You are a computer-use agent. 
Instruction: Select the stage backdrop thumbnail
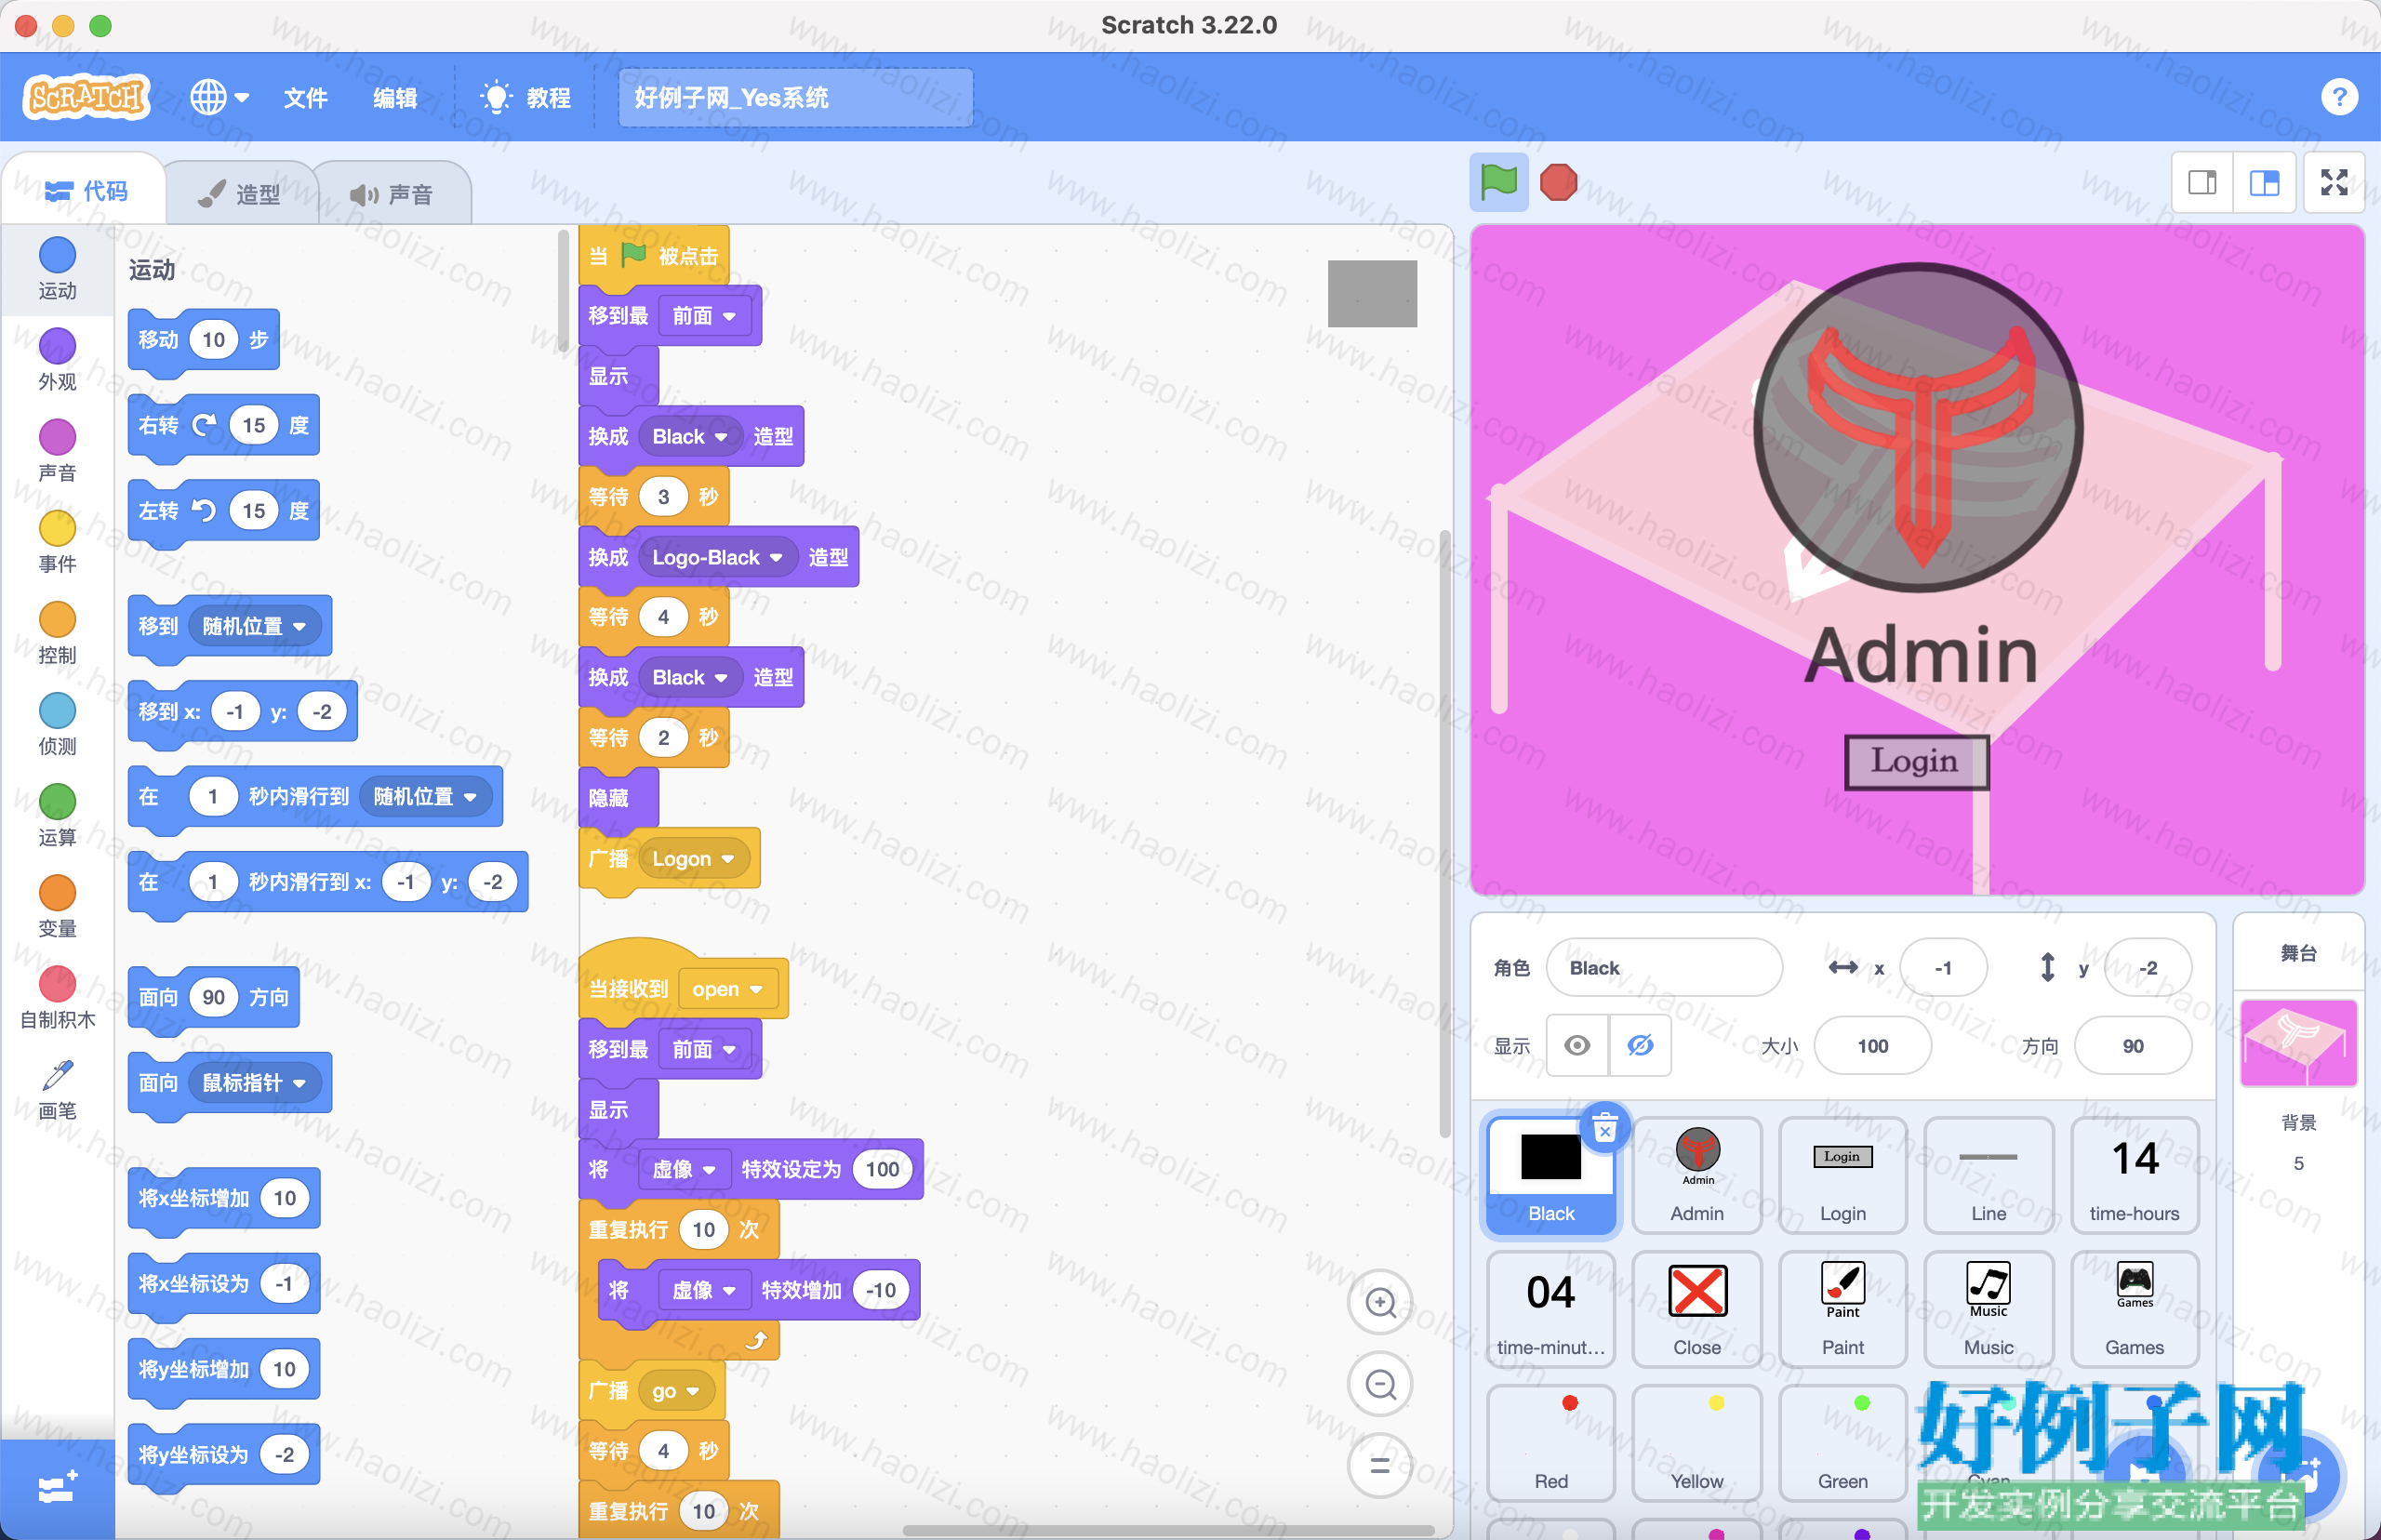(x=2298, y=1043)
